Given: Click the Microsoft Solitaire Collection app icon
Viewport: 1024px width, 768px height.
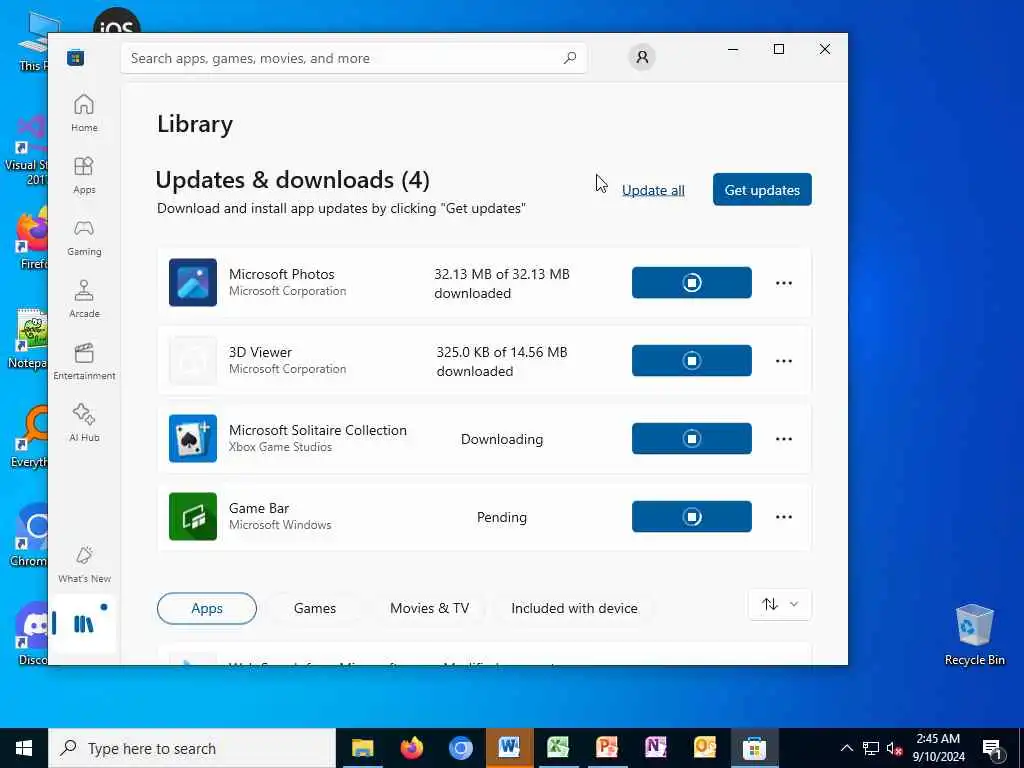Looking at the screenshot, I should click(193, 438).
